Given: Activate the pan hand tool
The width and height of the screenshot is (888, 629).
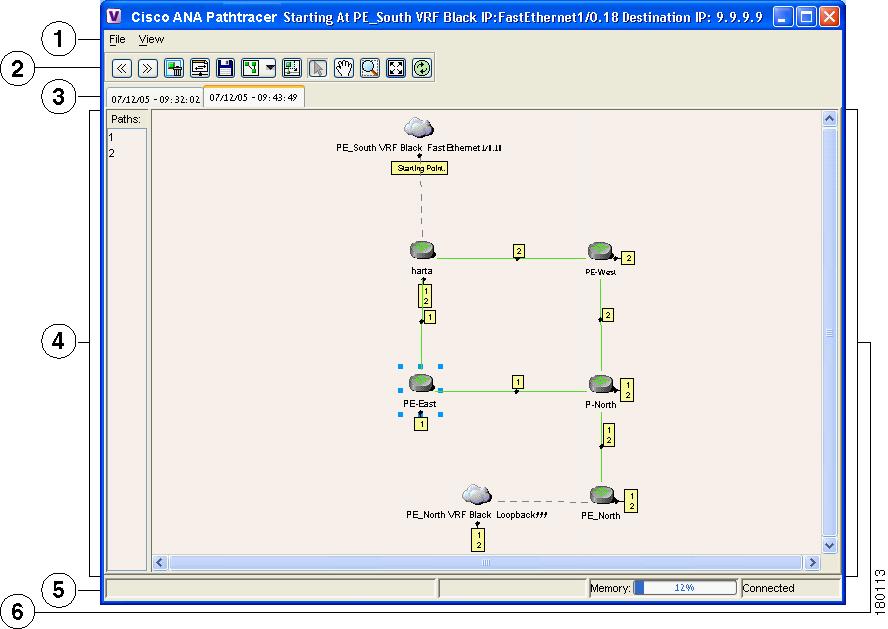Looking at the screenshot, I should pyautogui.click(x=344, y=69).
